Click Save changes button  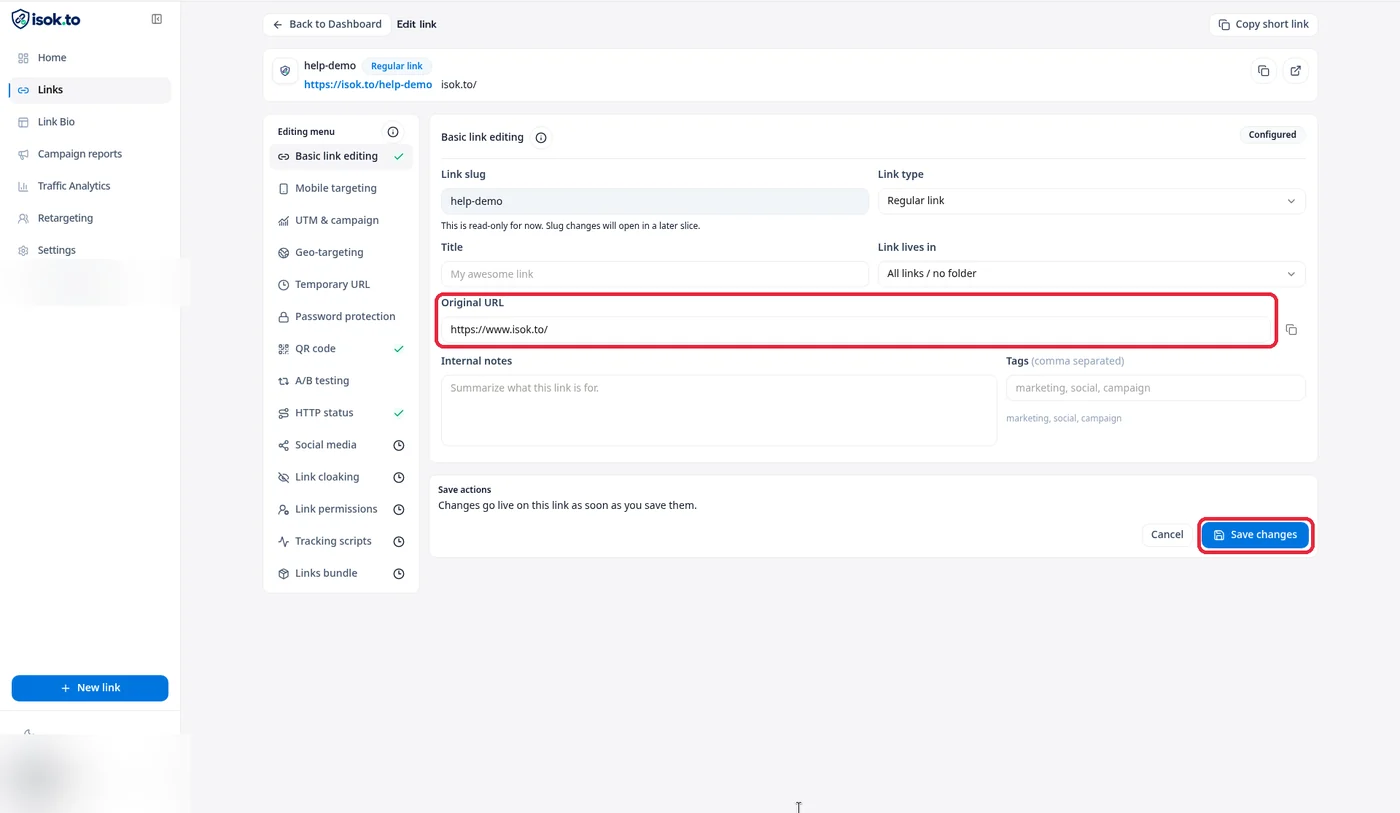1255,535
